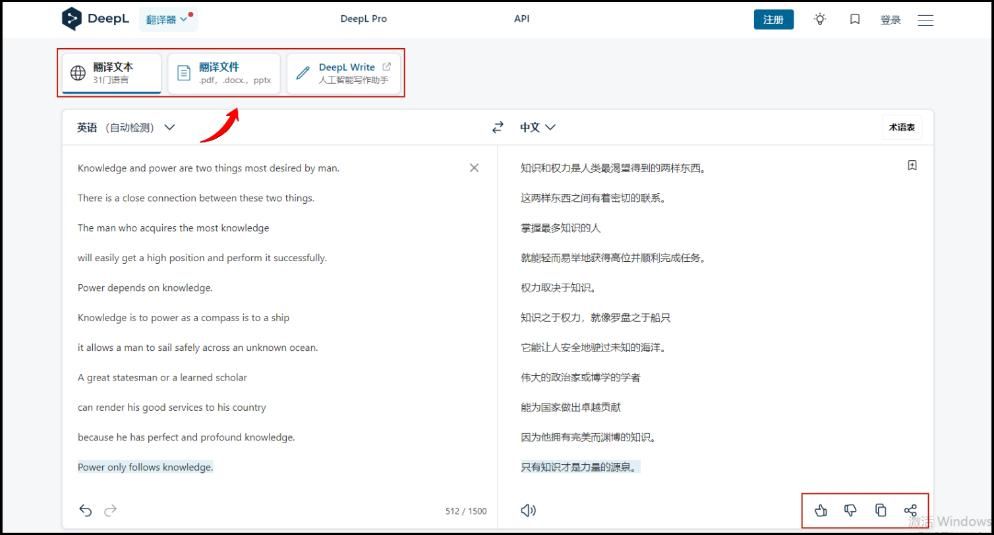Undo last edit in source text
Image resolution: width=994 pixels, height=535 pixels.
(x=86, y=510)
